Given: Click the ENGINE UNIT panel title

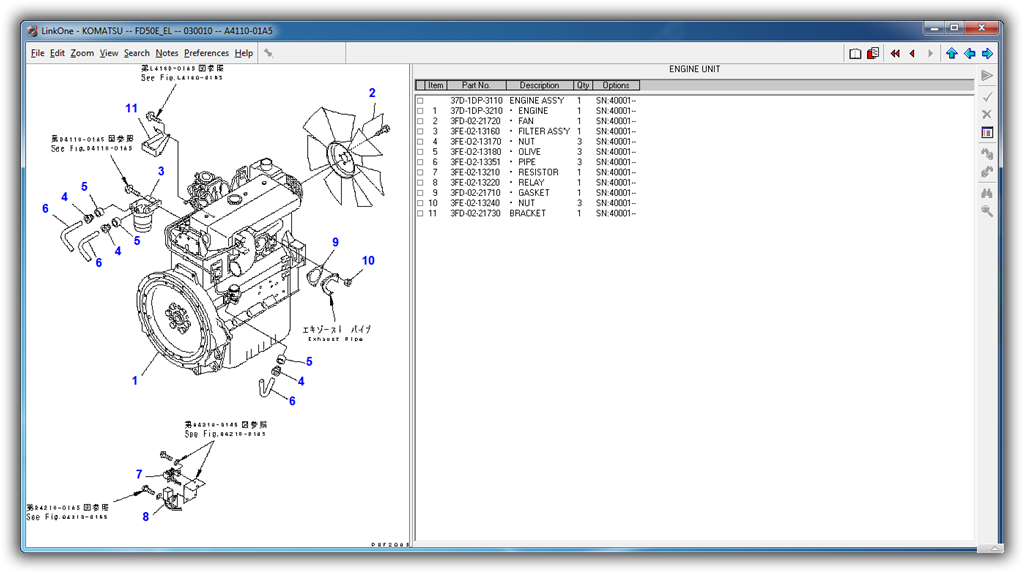Looking at the screenshot, I should point(694,69).
